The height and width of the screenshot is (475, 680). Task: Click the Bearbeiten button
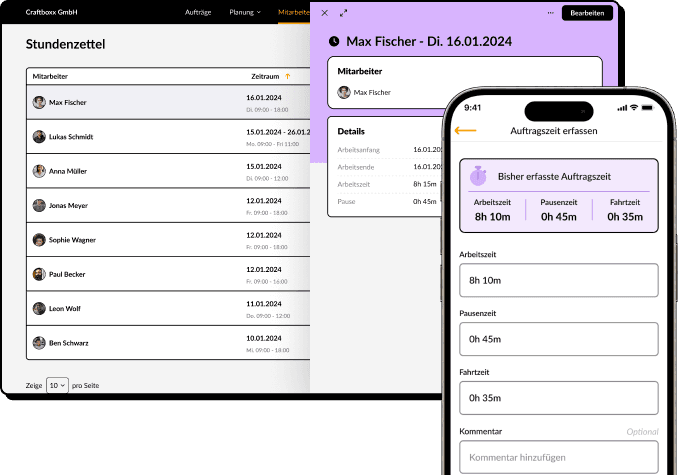point(587,13)
